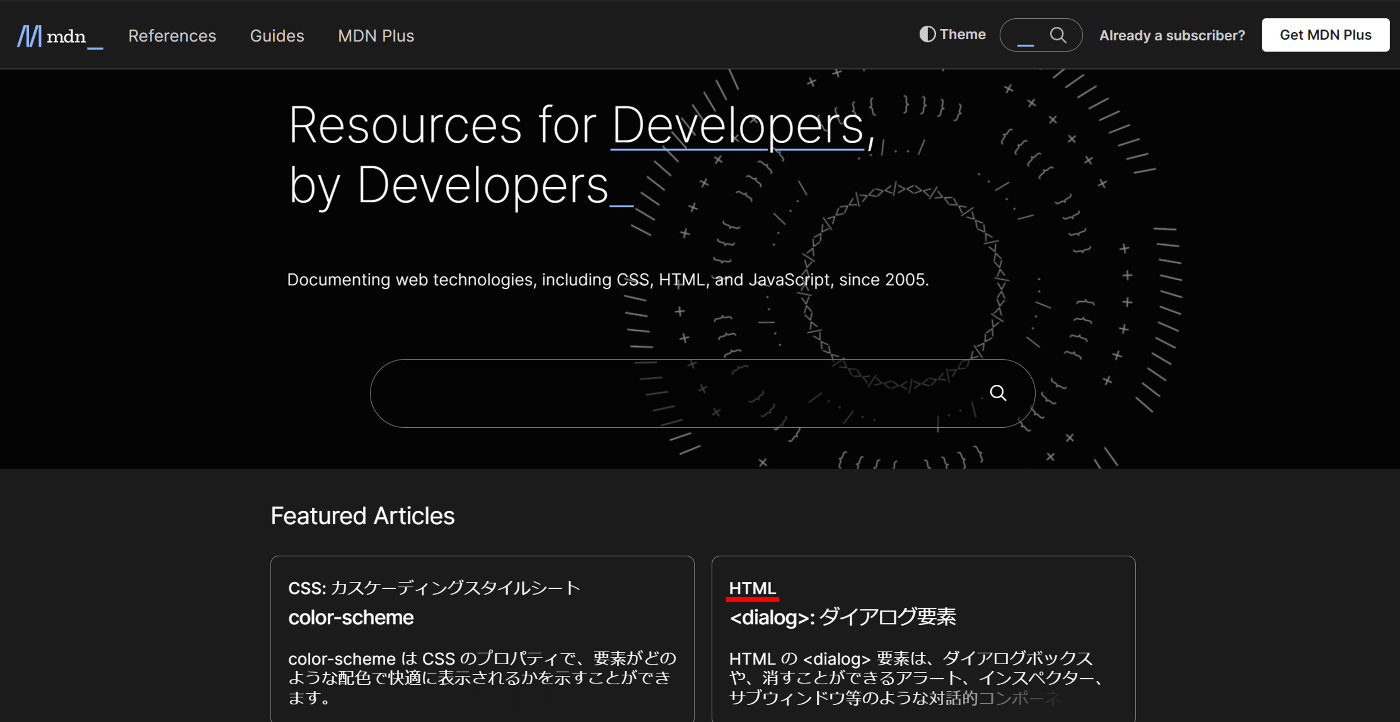Click the Featured Articles heading

363,516
